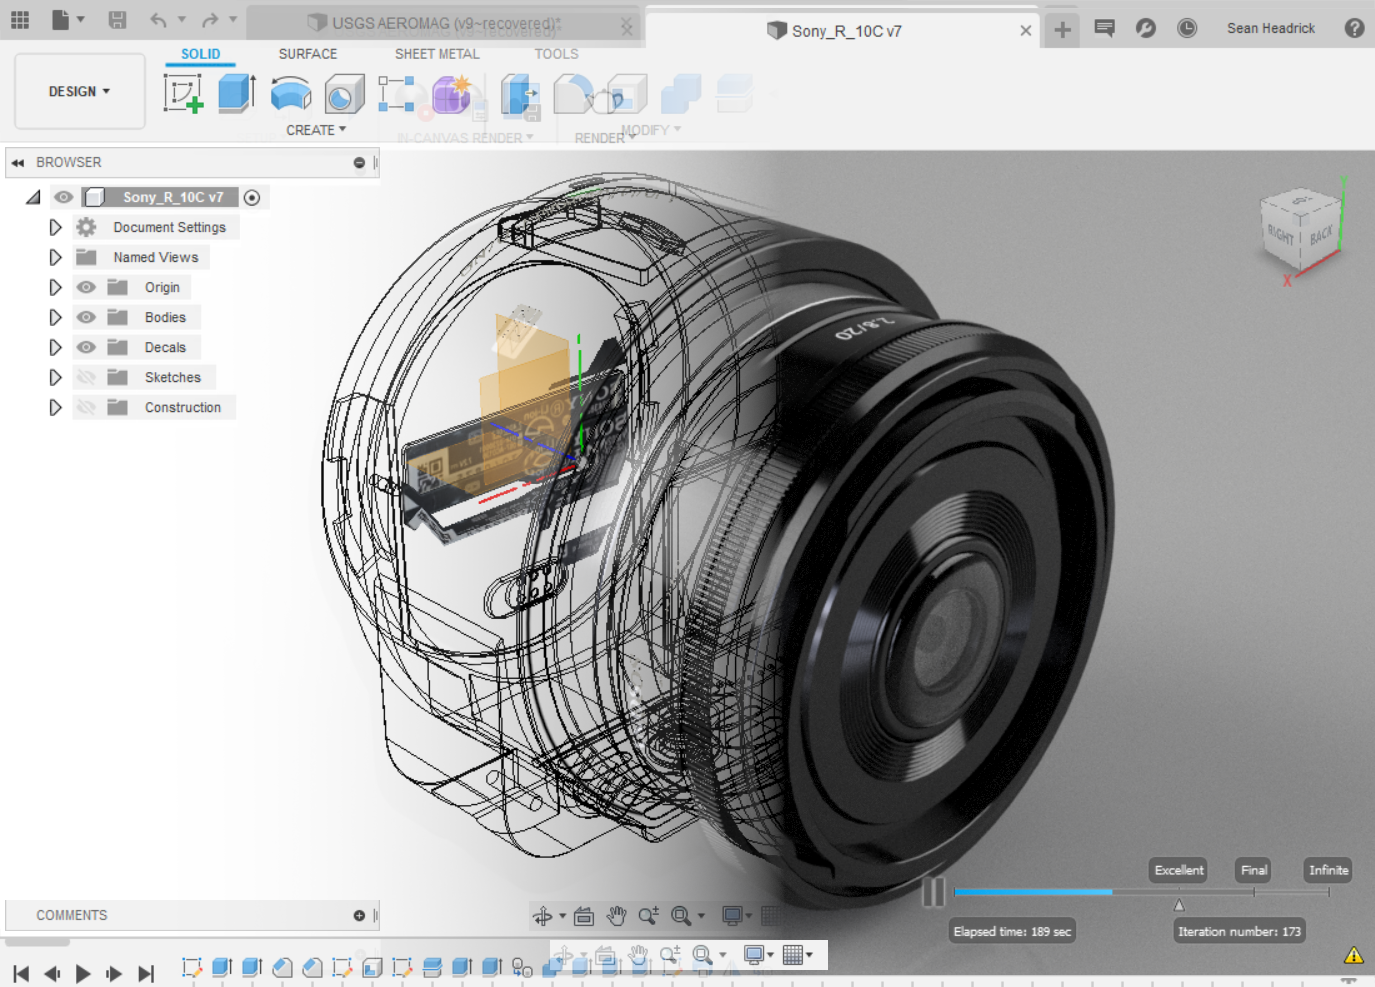Set render quality to Final
This screenshot has height=987, width=1375.
[x=1253, y=870]
